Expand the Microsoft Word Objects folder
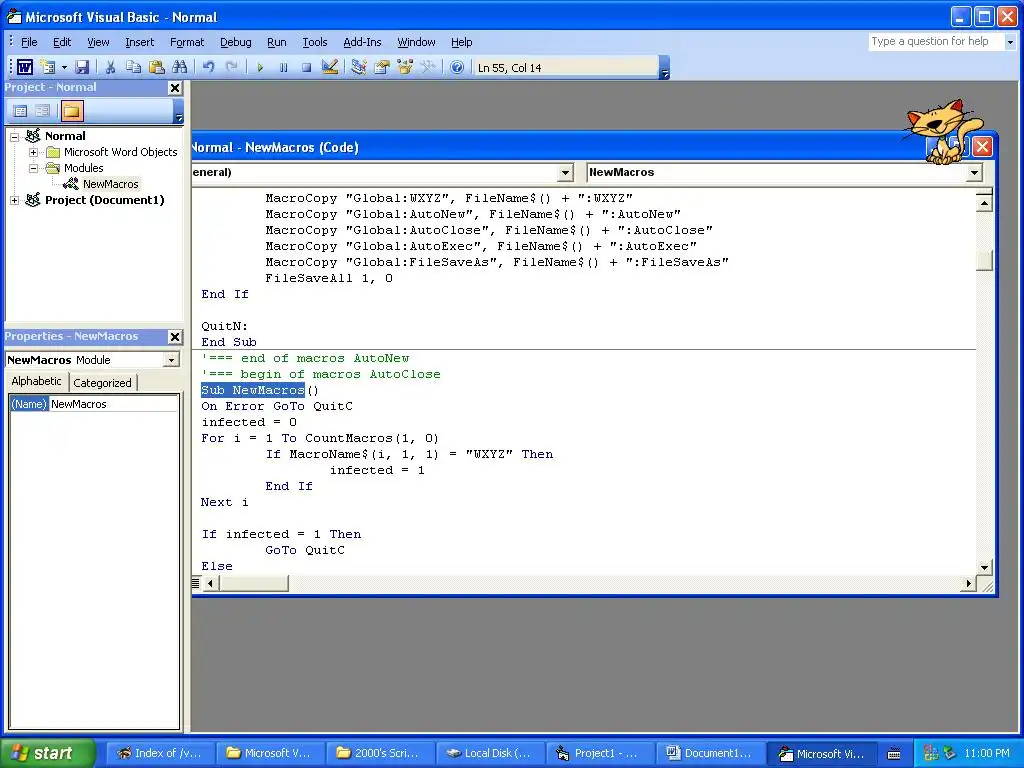Image resolution: width=1024 pixels, height=768 pixels. coord(33,152)
